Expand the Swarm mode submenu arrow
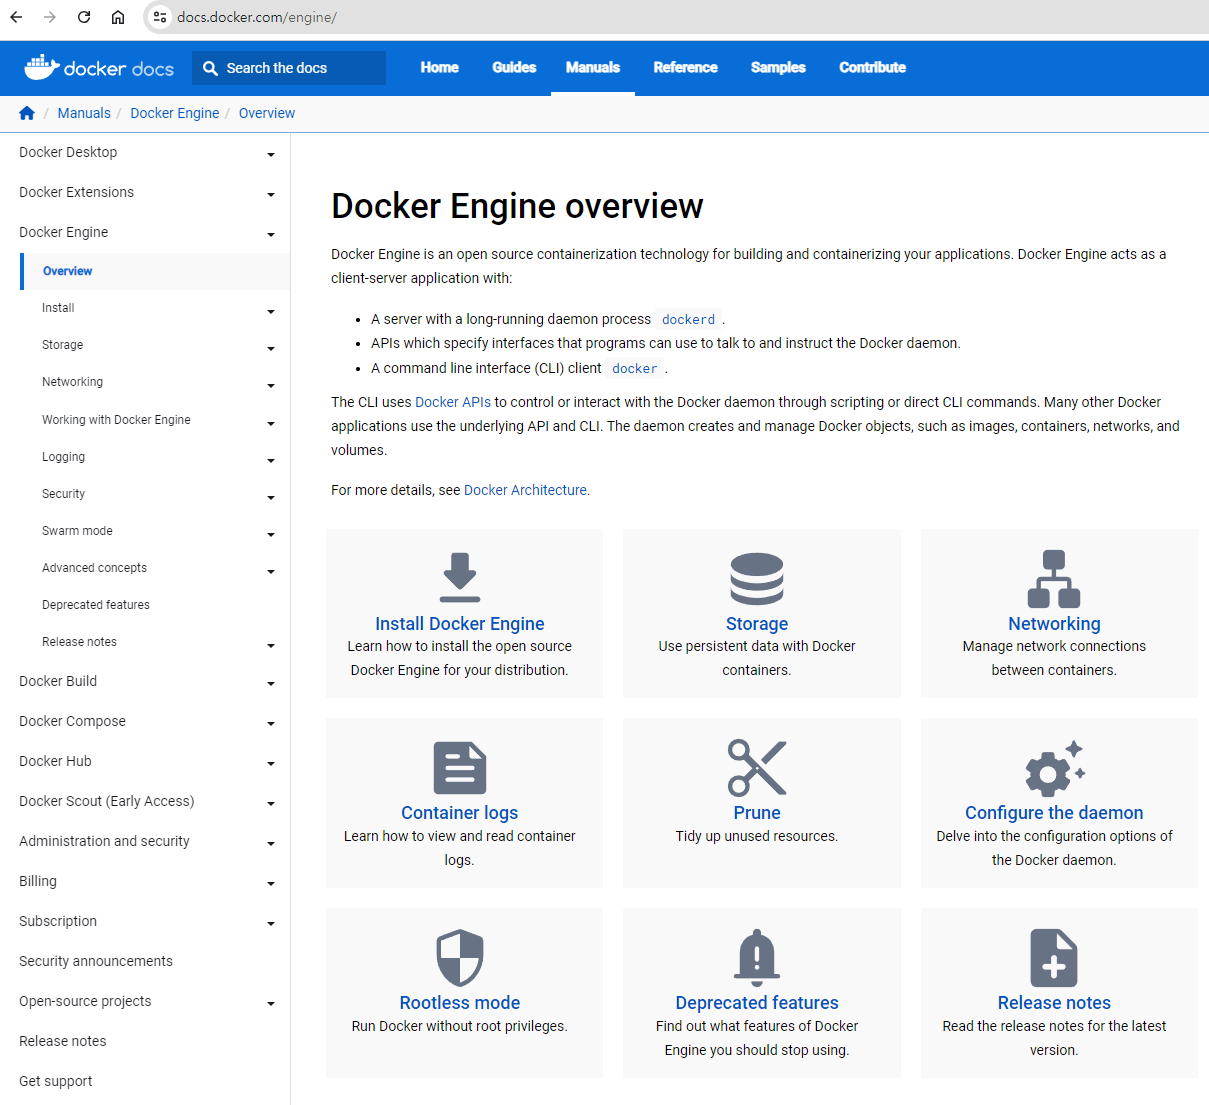 pos(271,534)
